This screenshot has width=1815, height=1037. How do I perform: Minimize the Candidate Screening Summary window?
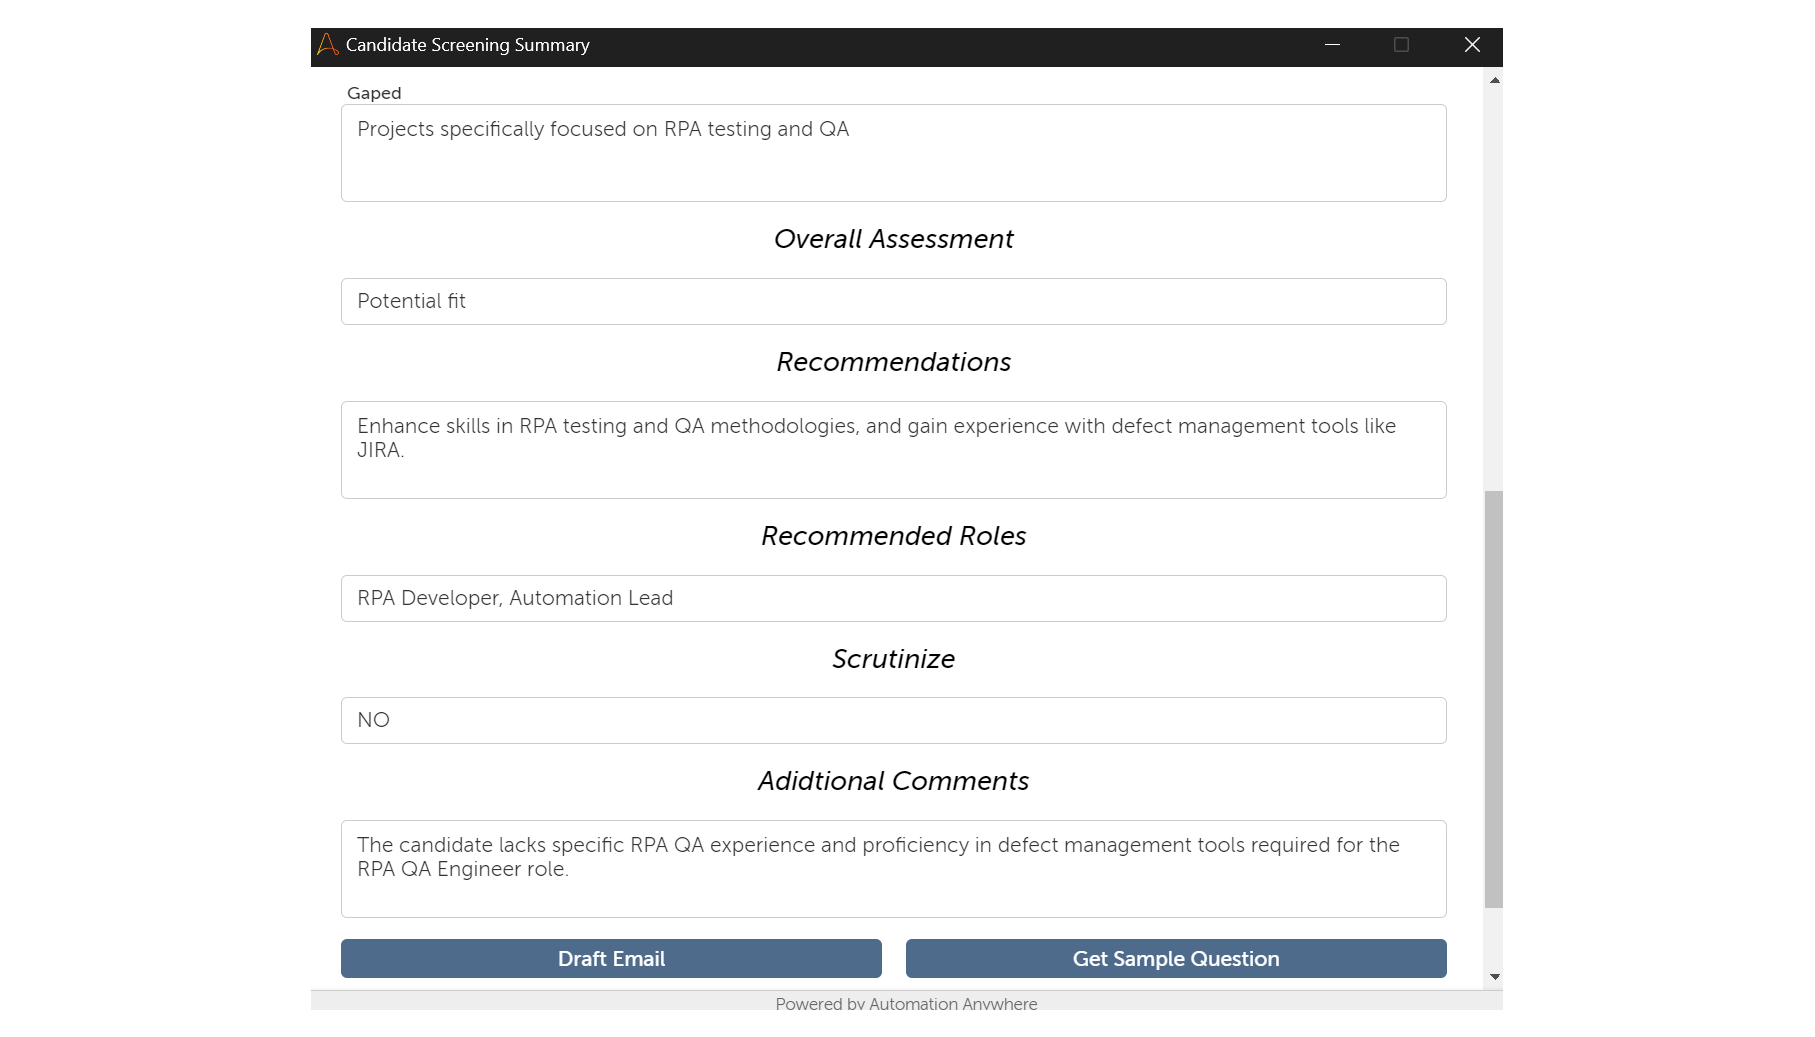[1332, 45]
